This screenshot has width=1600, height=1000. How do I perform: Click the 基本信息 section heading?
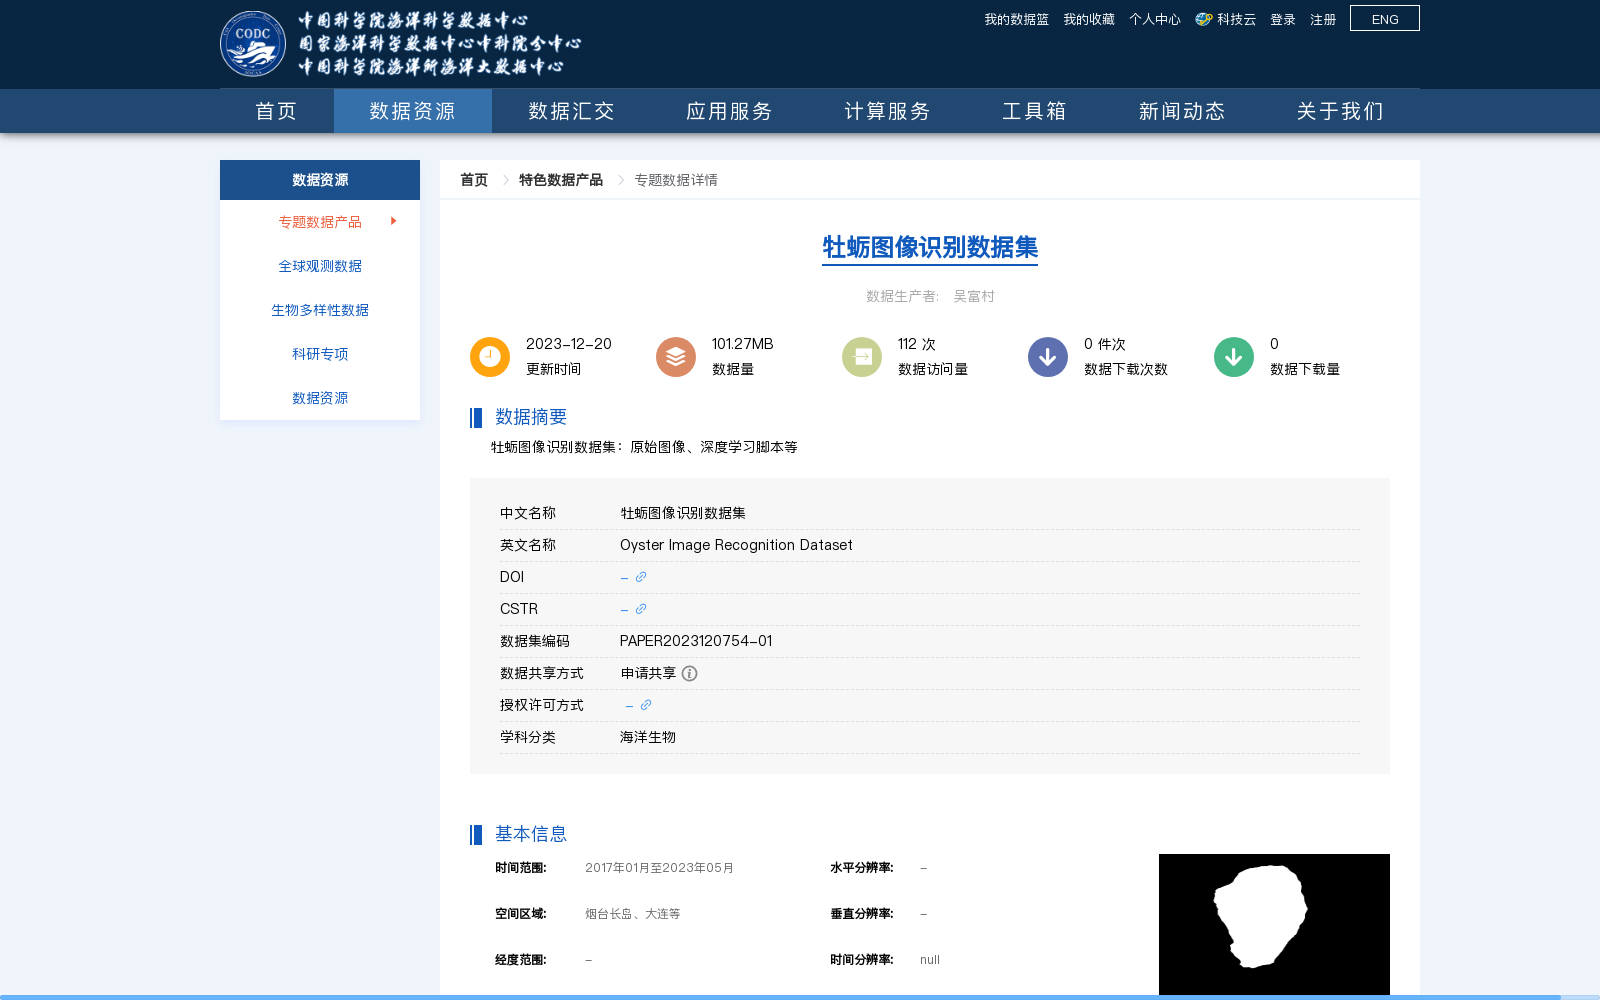[x=531, y=834]
